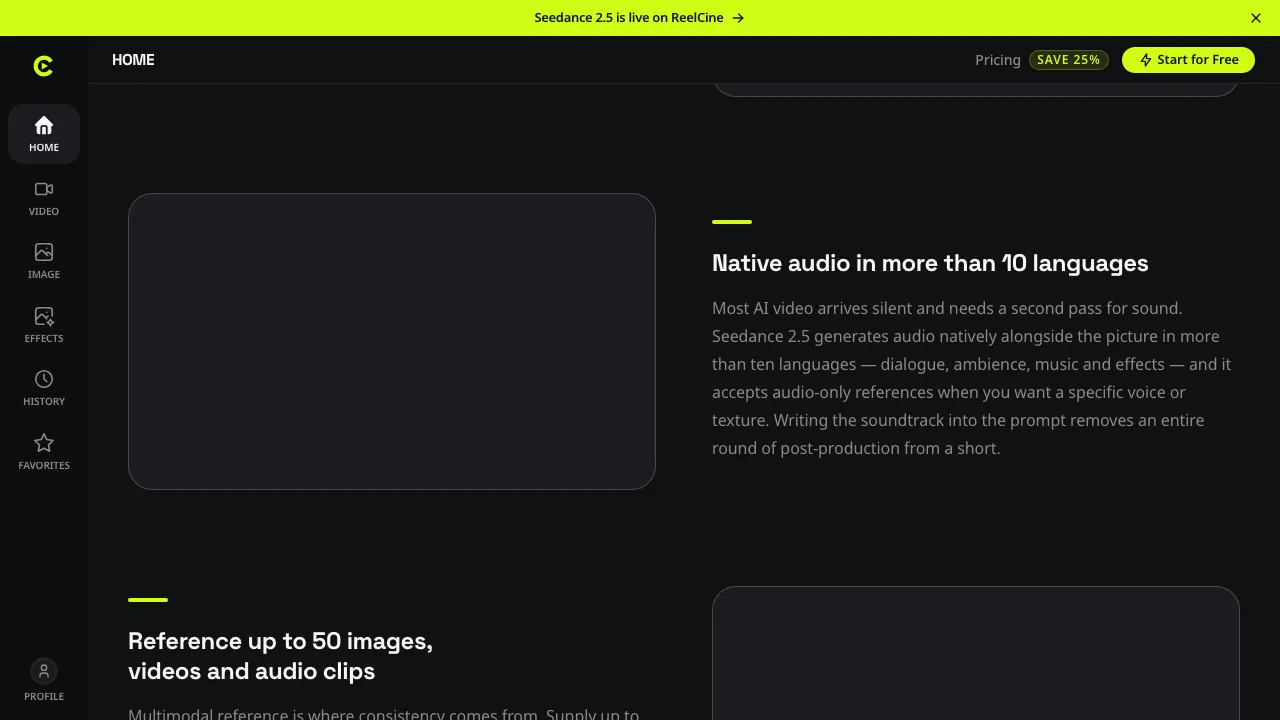Click the HOME page title

133,60
